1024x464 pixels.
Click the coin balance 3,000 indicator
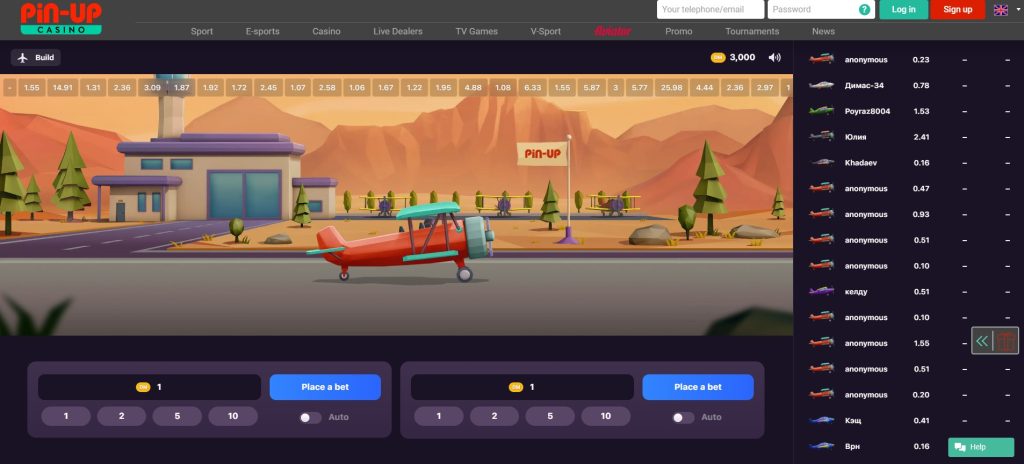[x=733, y=58]
